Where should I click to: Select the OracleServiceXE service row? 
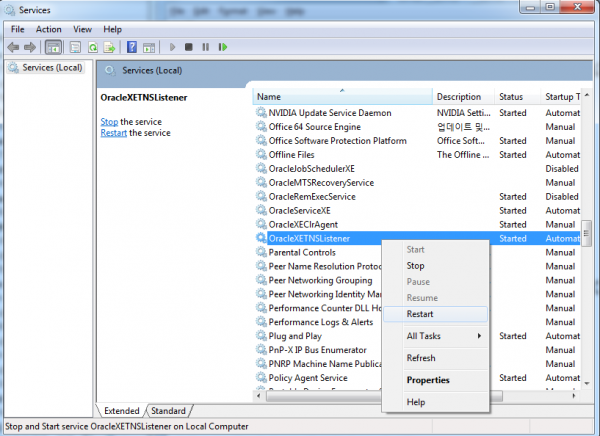[299, 211]
